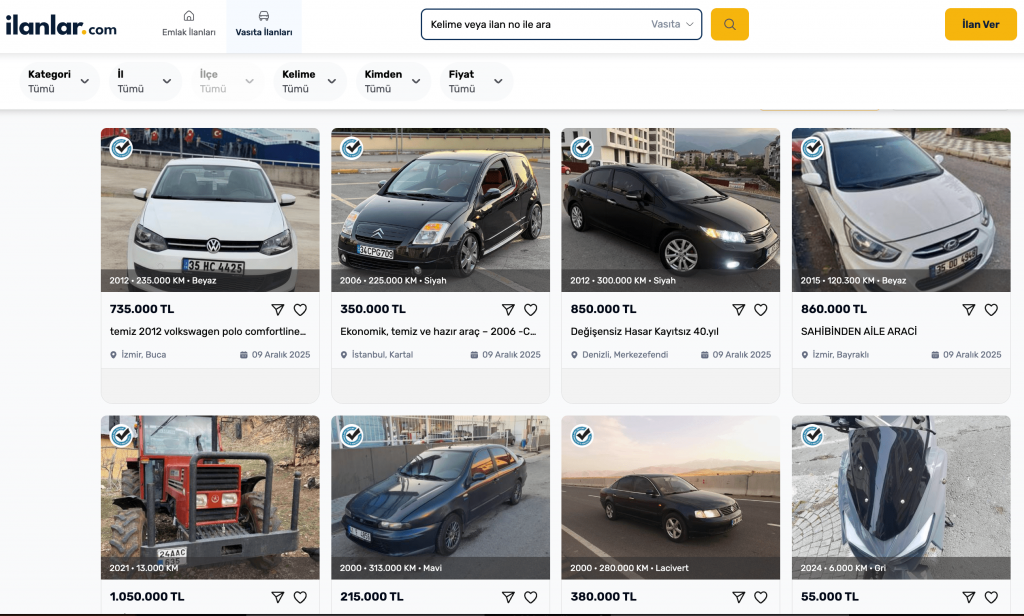Share the 850.000 TL black Honda listing
This screenshot has width=1024, height=616.
tap(738, 310)
